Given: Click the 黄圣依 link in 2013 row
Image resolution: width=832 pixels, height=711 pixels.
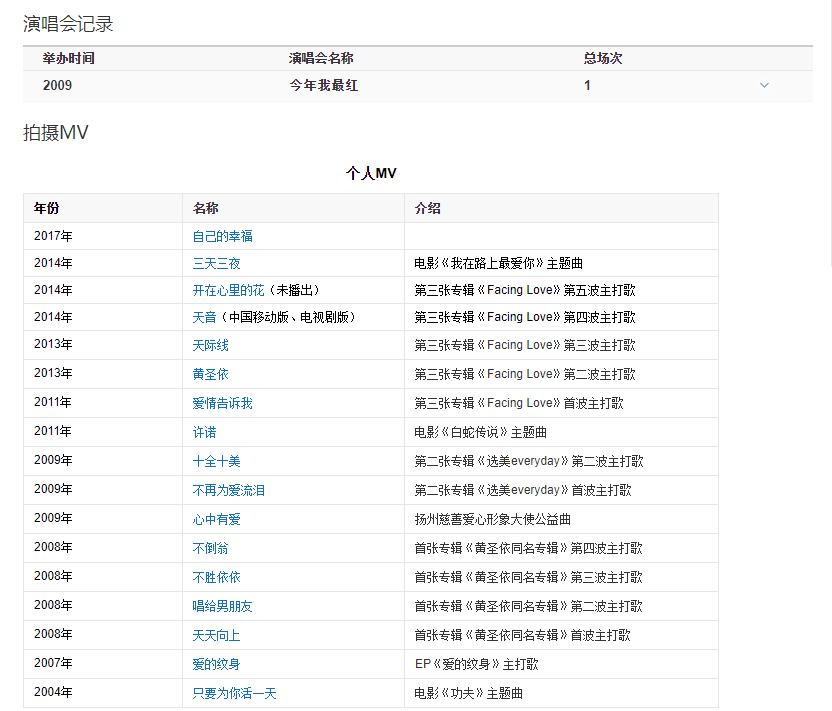Looking at the screenshot, I should point(210,374).
